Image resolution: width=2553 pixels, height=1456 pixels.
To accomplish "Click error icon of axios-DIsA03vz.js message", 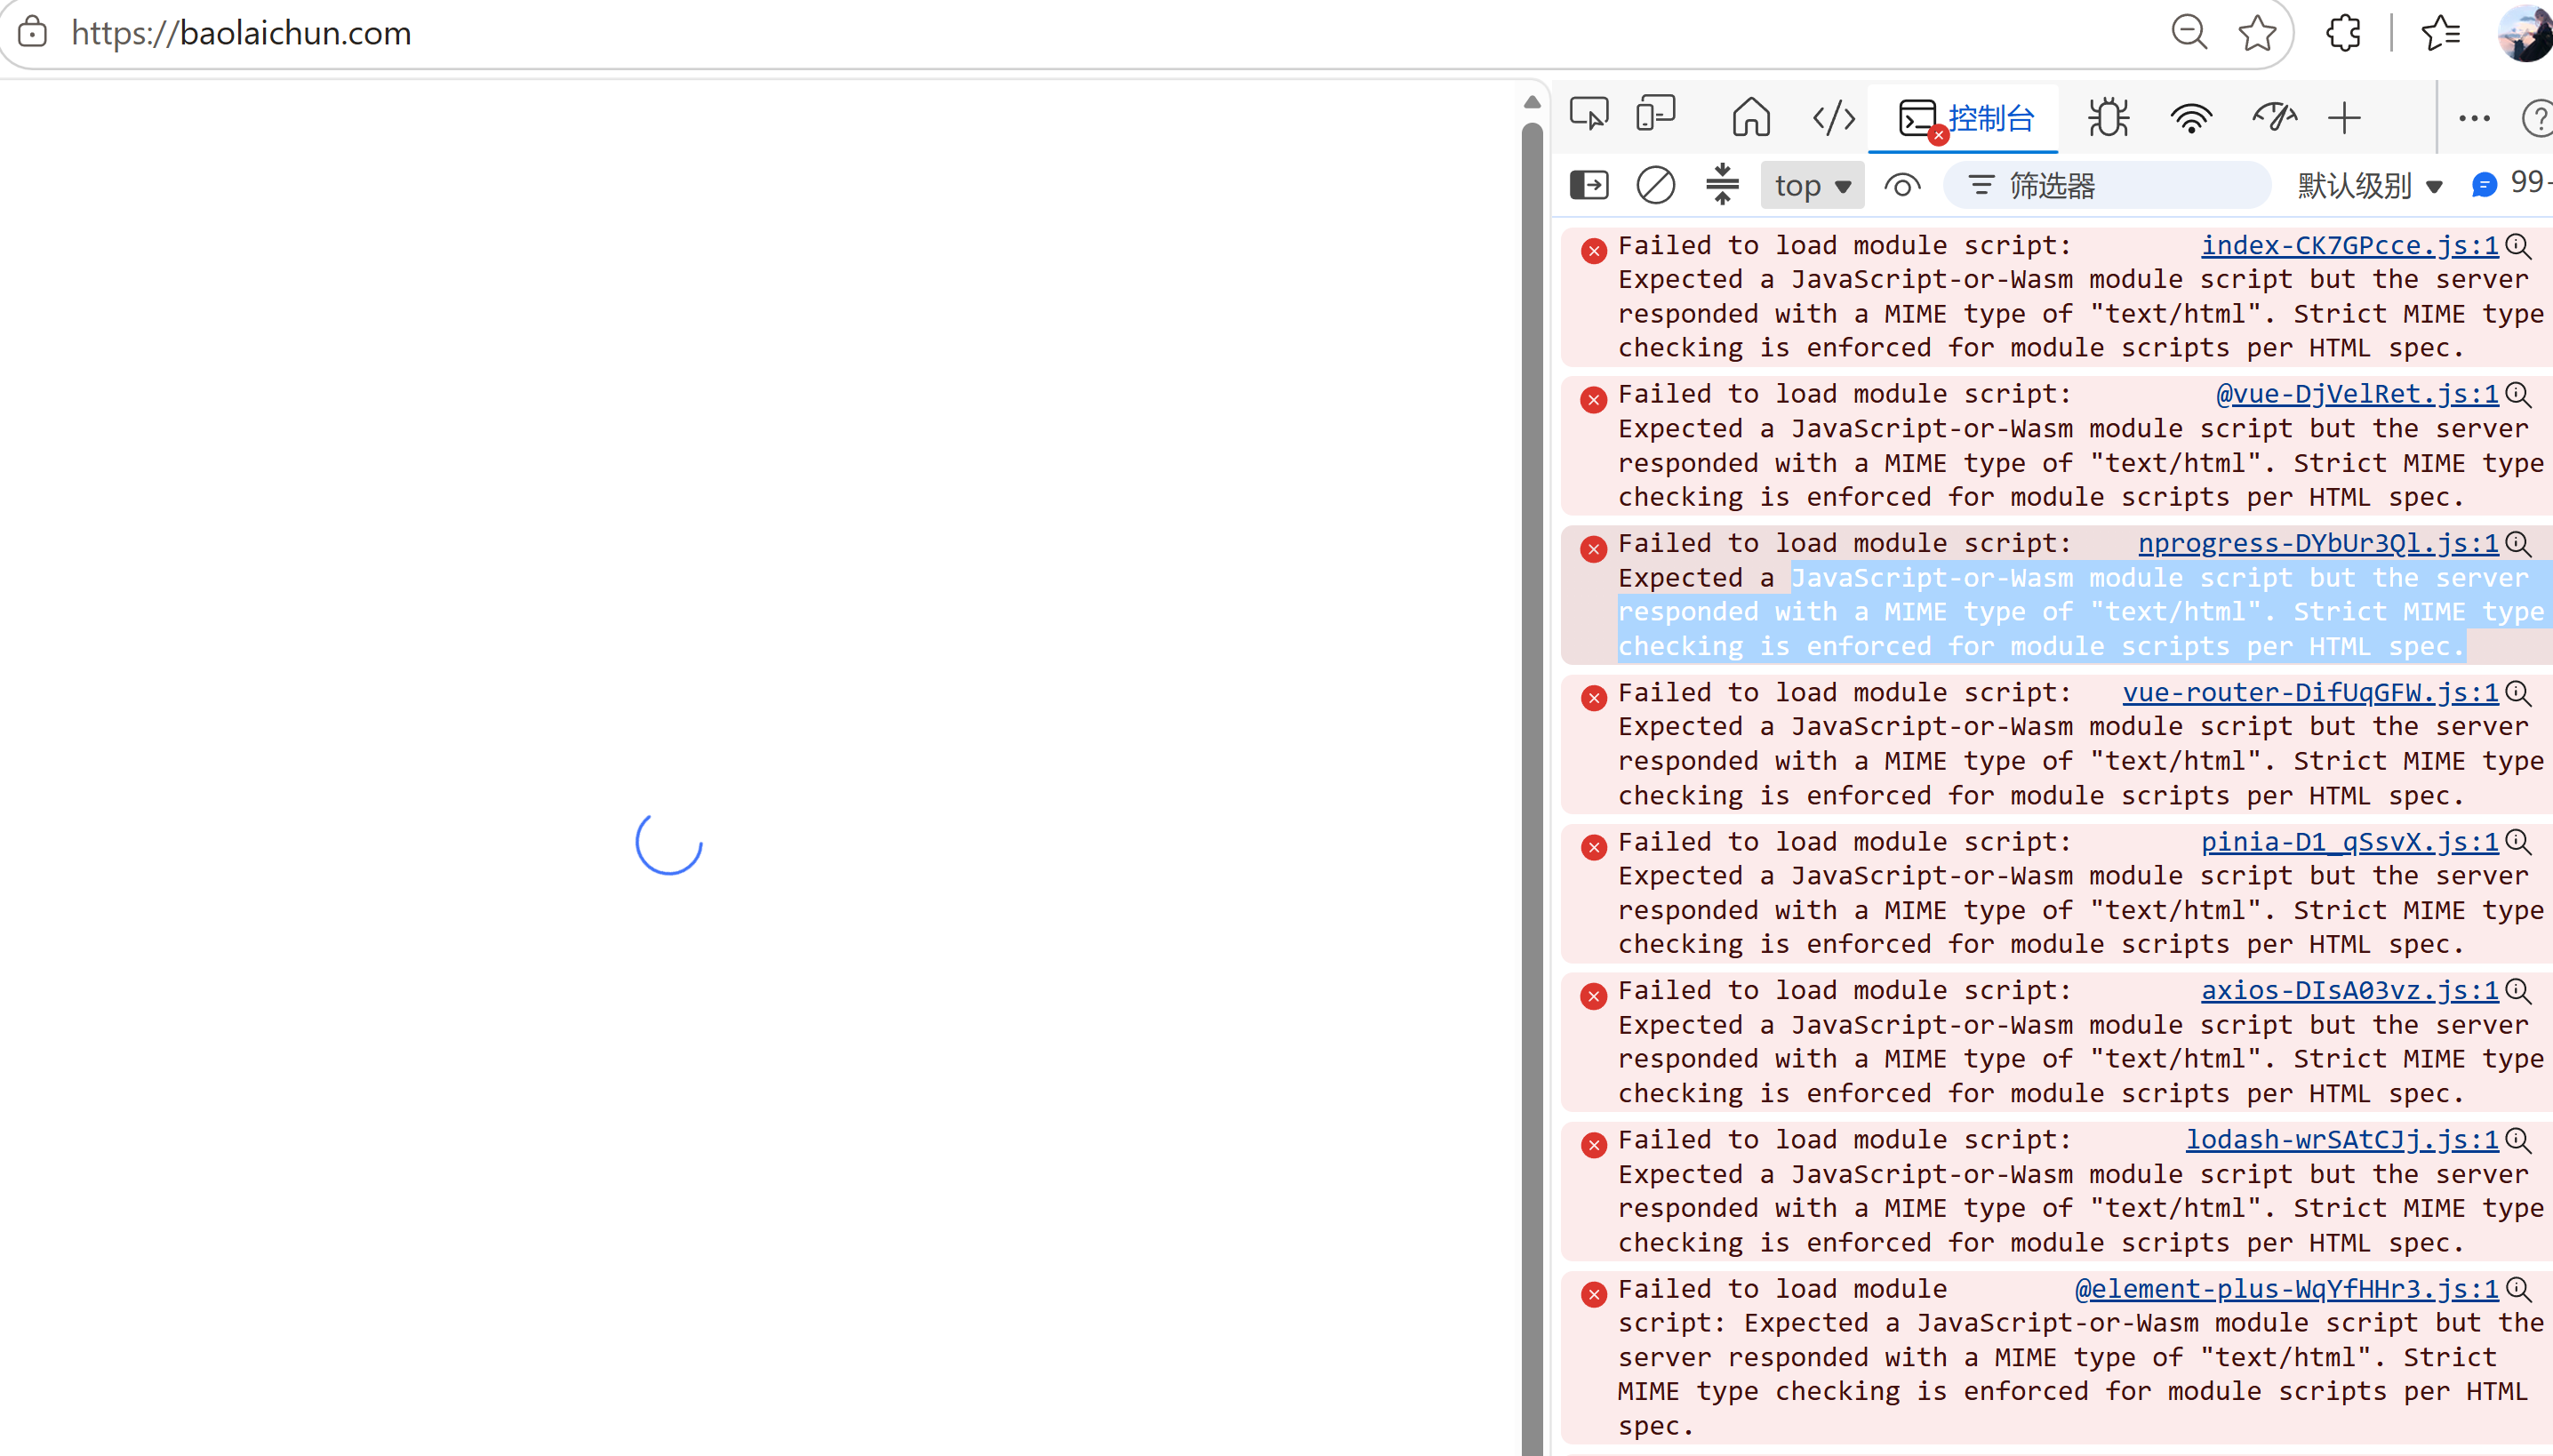I will pos(1594,996).
